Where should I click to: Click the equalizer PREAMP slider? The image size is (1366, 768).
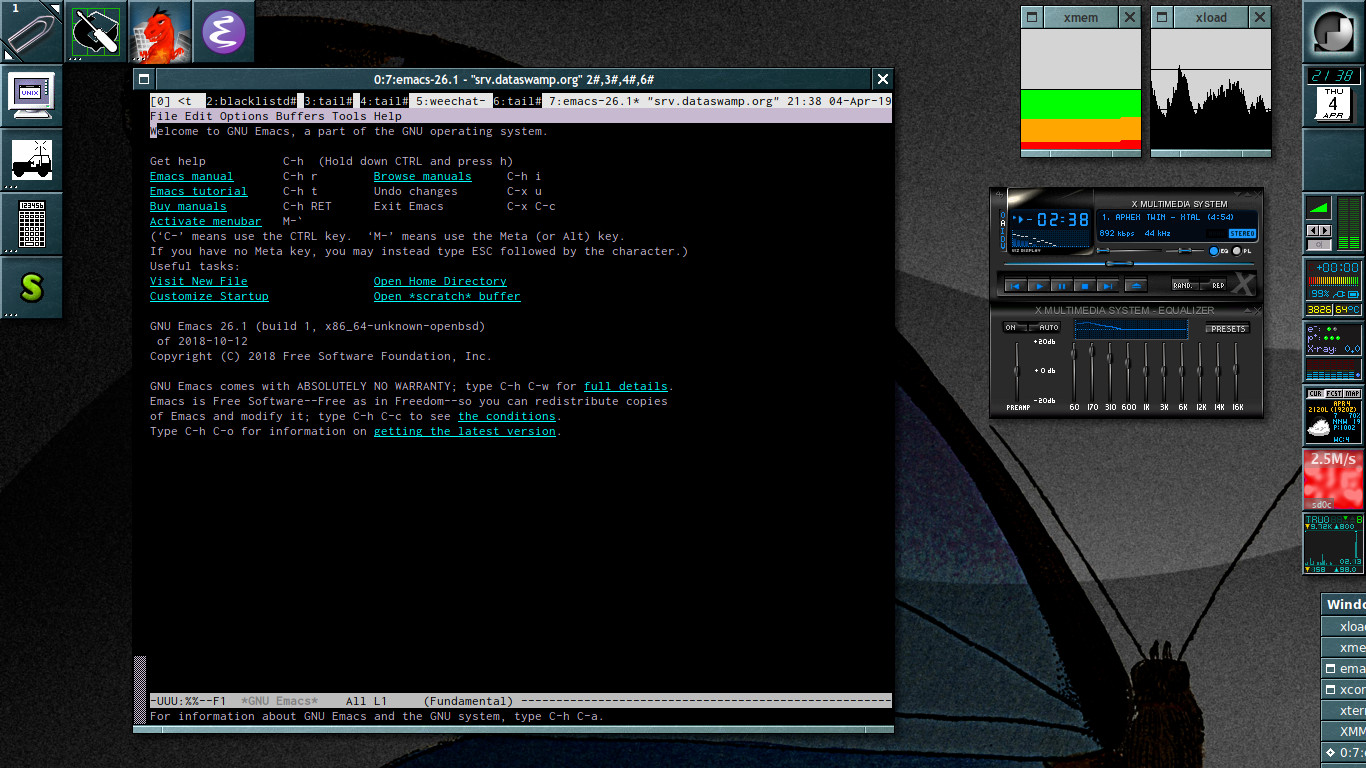1016,371
